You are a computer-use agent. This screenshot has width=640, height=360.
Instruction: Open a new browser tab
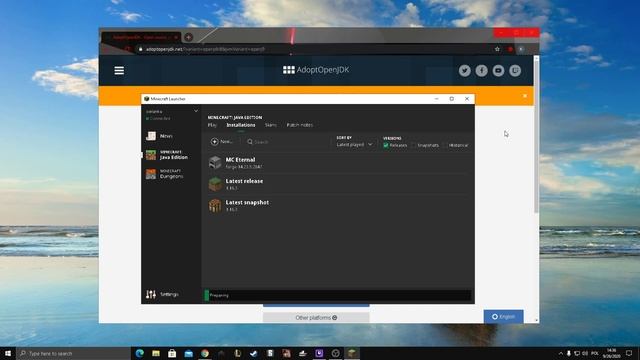point(189,38)
